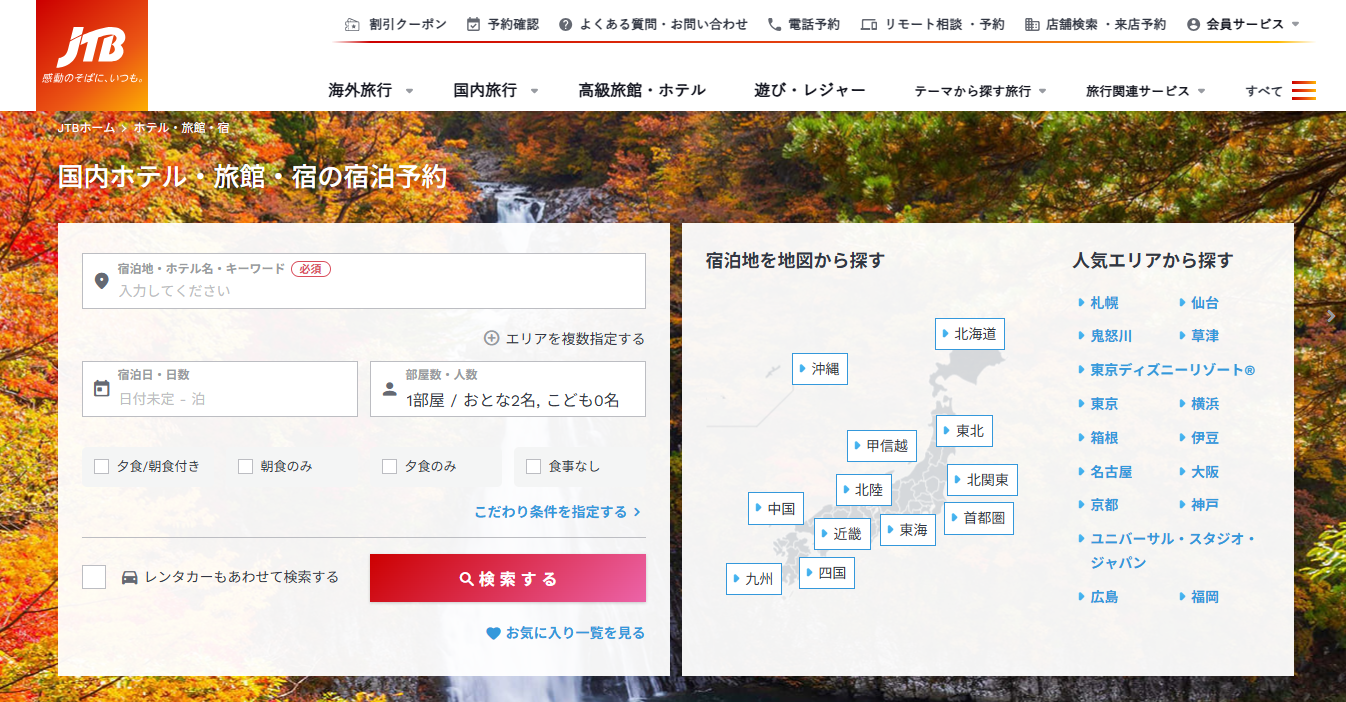The width and height of the screenshot is (1346, 702).
Task: Open the すべて hamburger menu icon
Action: 1303,90
